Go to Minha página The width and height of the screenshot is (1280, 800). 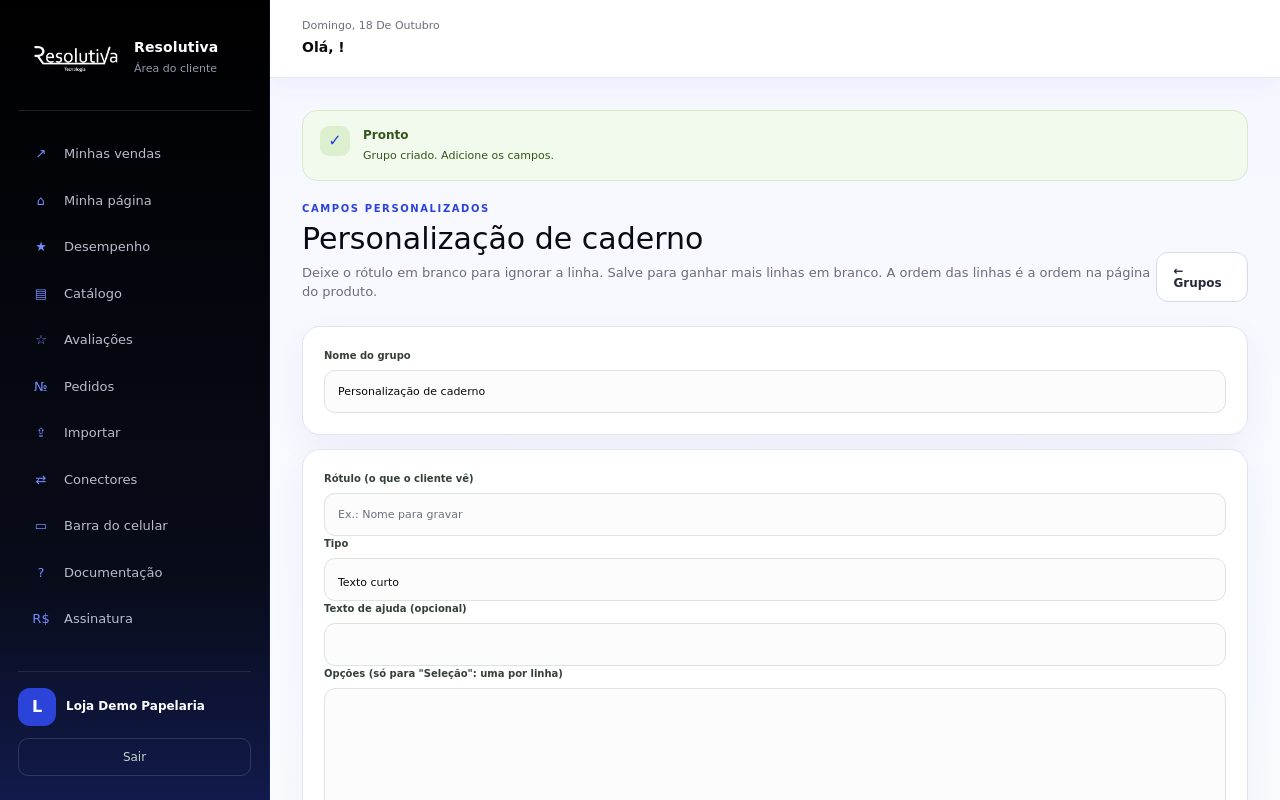[x=134, y=201]
